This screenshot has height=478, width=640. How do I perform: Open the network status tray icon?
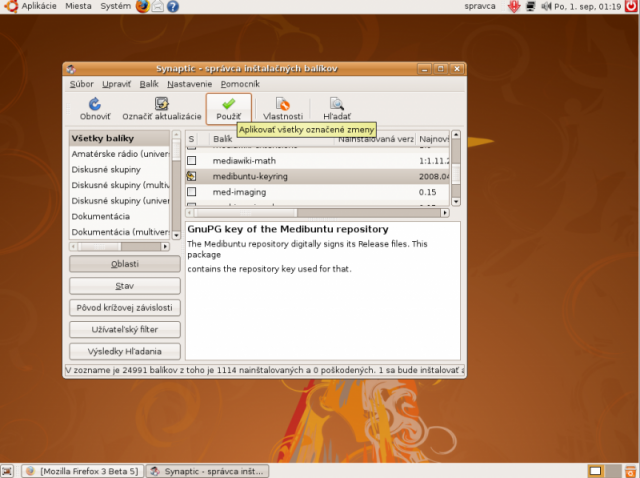(x=530, y=6)
